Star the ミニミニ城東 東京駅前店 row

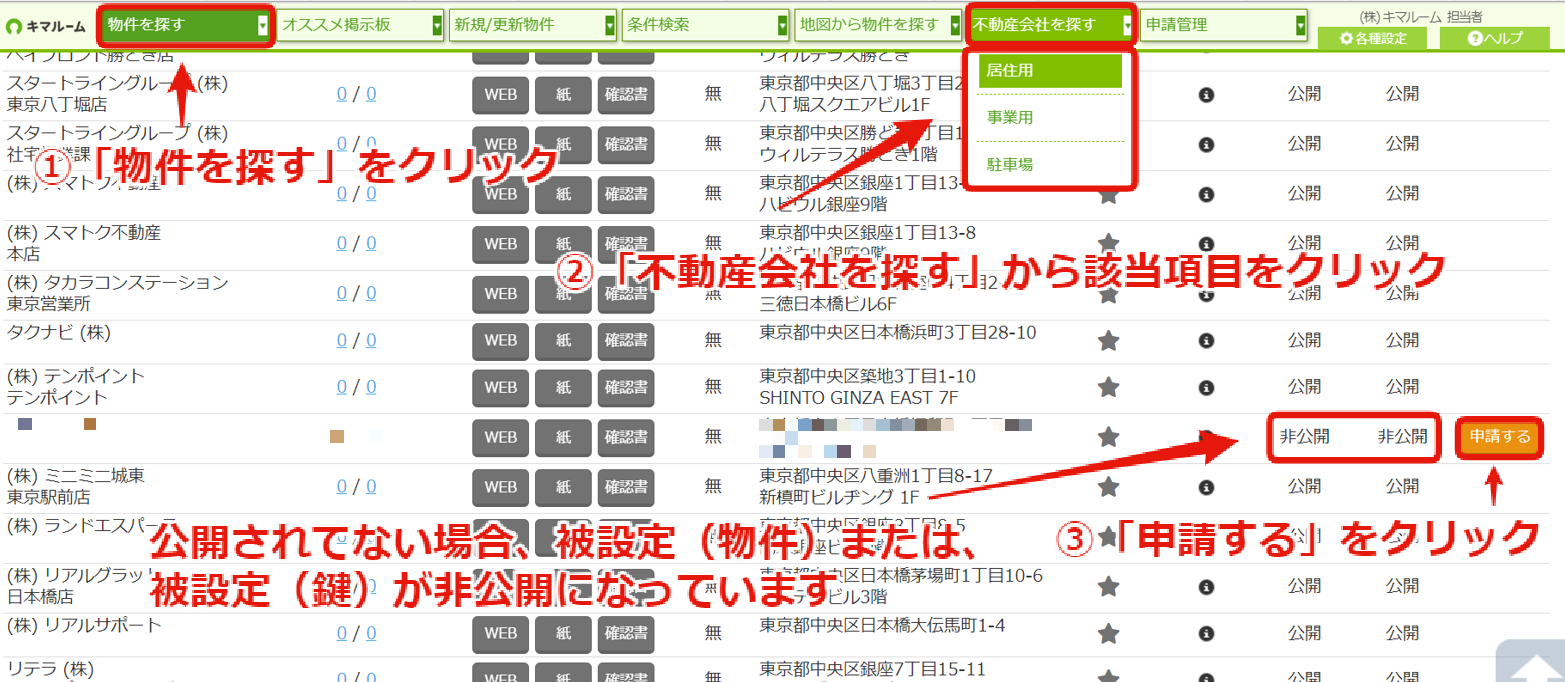pyautogui.click(x=1108, y=486)
